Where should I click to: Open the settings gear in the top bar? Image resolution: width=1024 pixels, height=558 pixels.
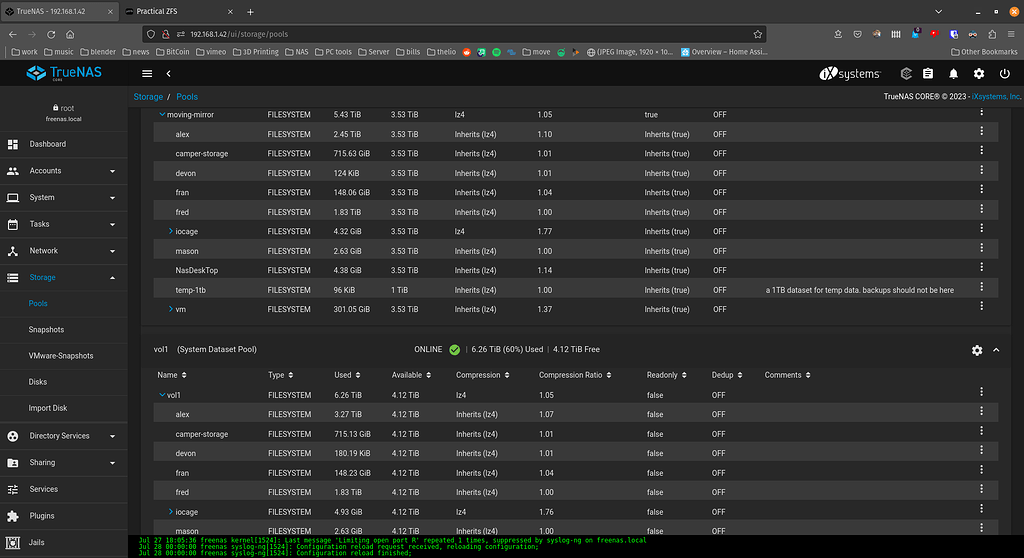[978, 73]
